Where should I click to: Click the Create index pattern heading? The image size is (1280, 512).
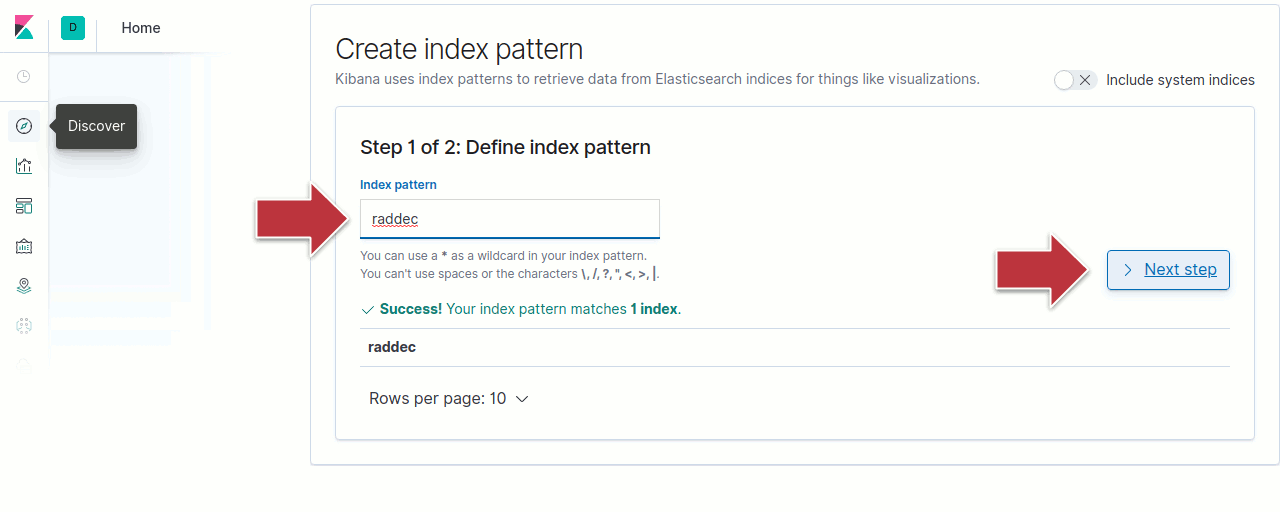pos(459,49)
